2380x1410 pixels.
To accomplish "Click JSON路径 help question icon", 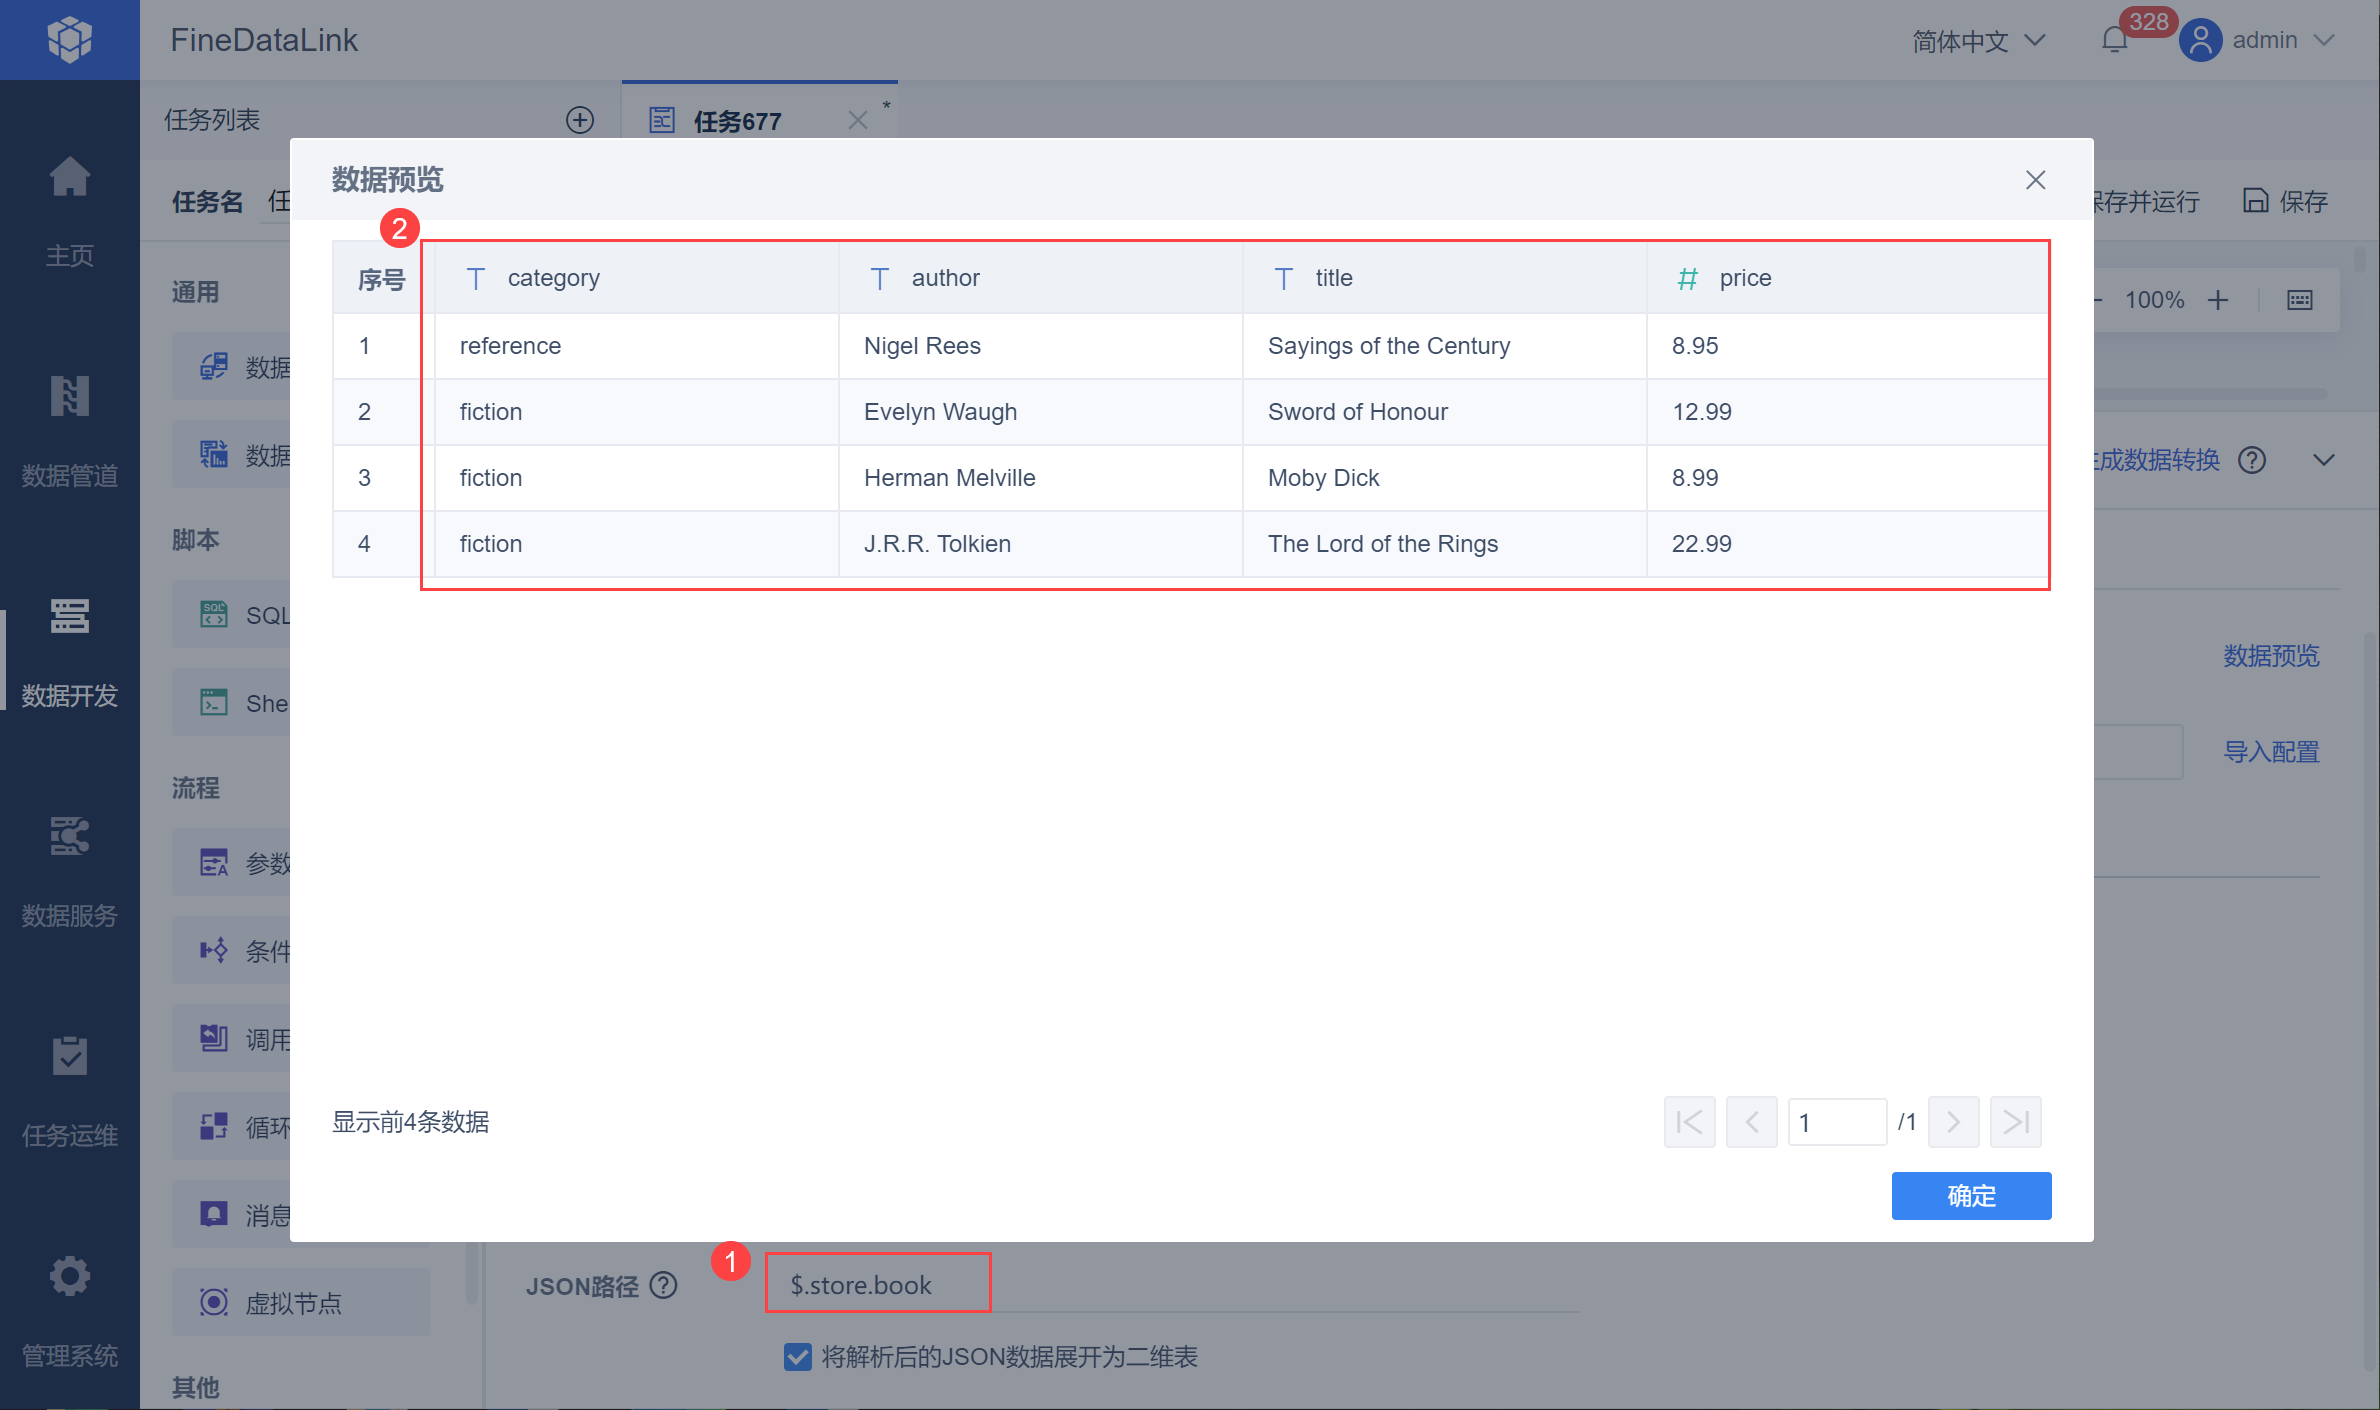I will click(x=663, y=1285).
